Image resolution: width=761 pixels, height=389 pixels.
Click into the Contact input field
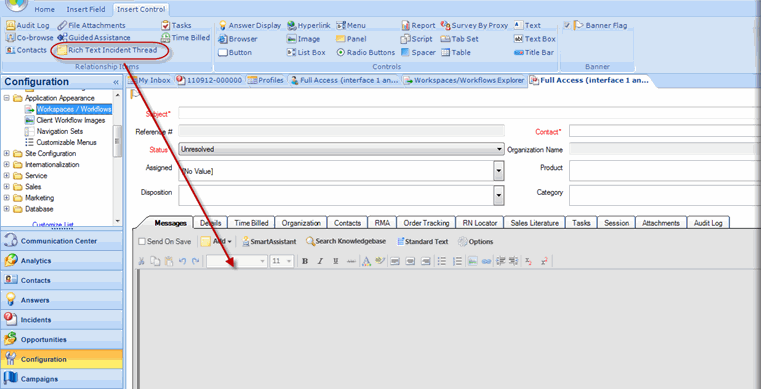click(x=665, y=131)
